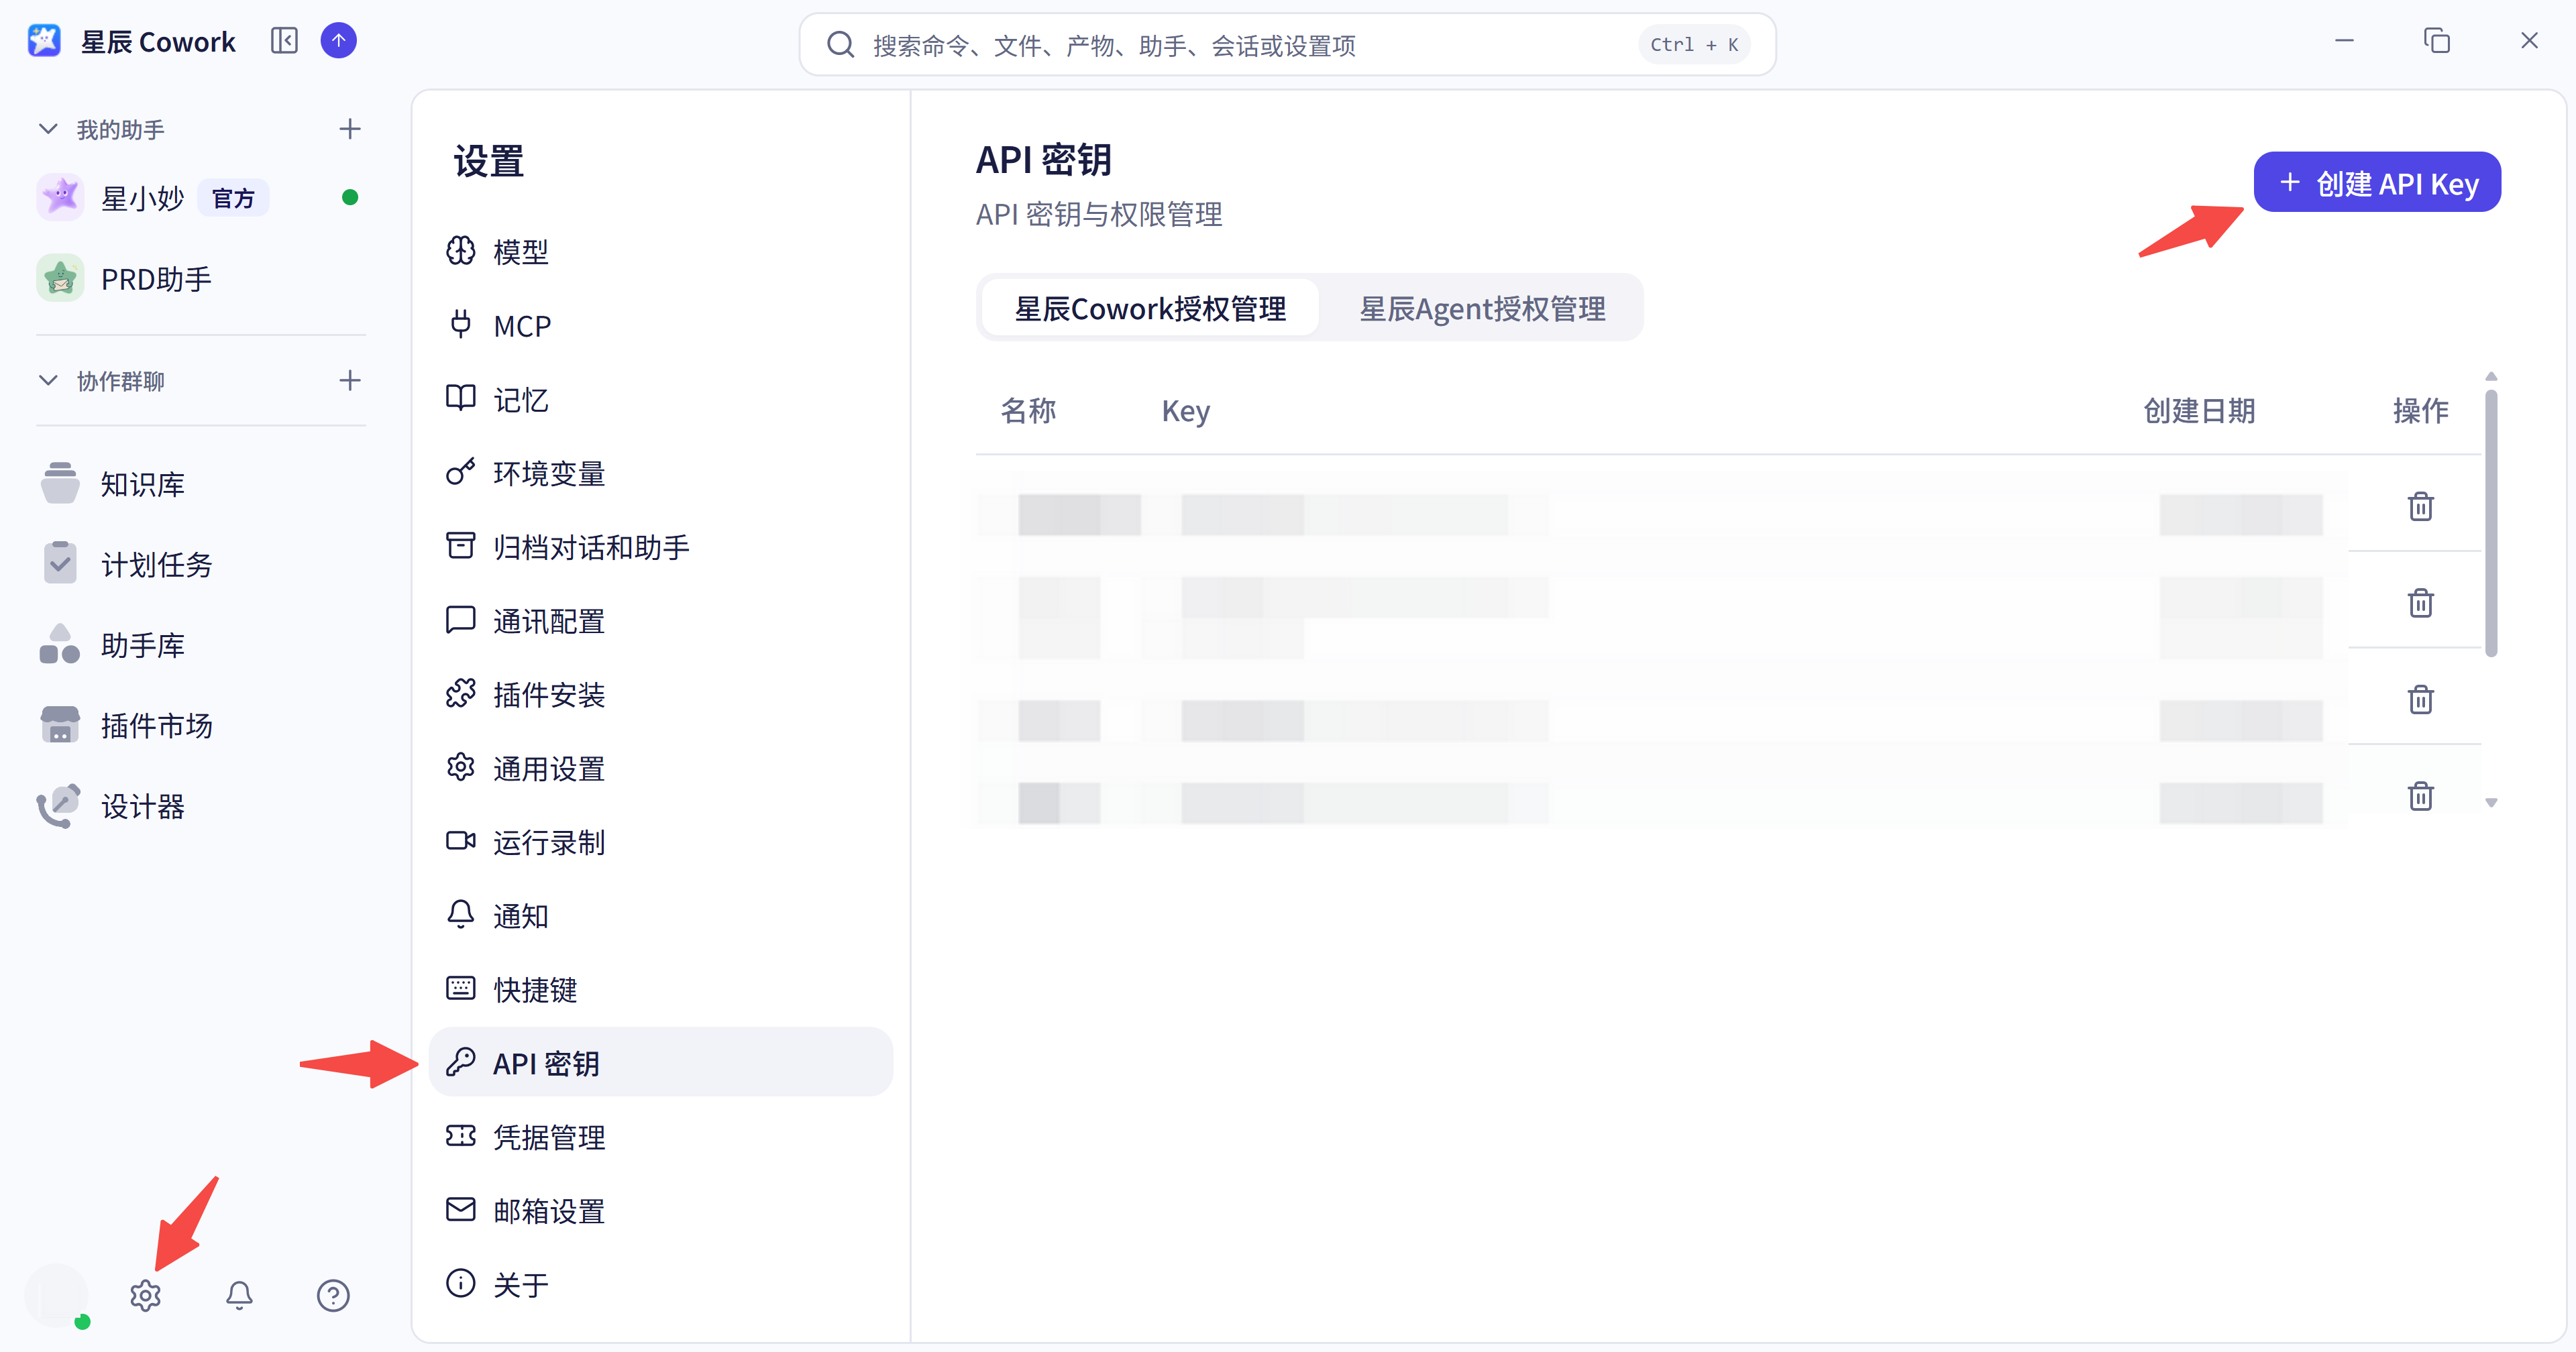Delete the second API key row
Viewport: 2576px width, 1352px height.
(x=2420, y=603)
